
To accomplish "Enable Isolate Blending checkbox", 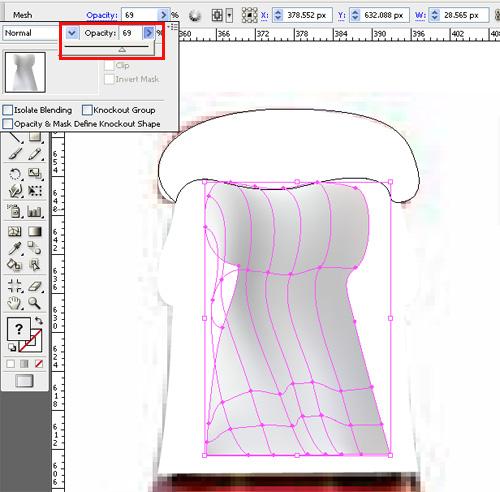I will tap(8, 110).
